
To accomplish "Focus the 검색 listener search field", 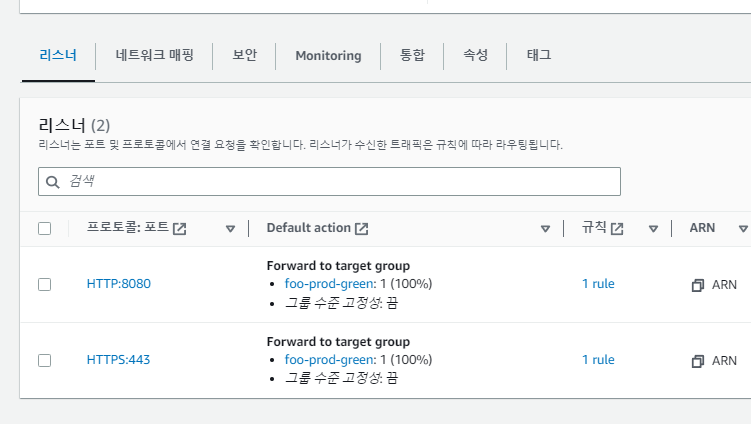I will [x=340, y=181].
